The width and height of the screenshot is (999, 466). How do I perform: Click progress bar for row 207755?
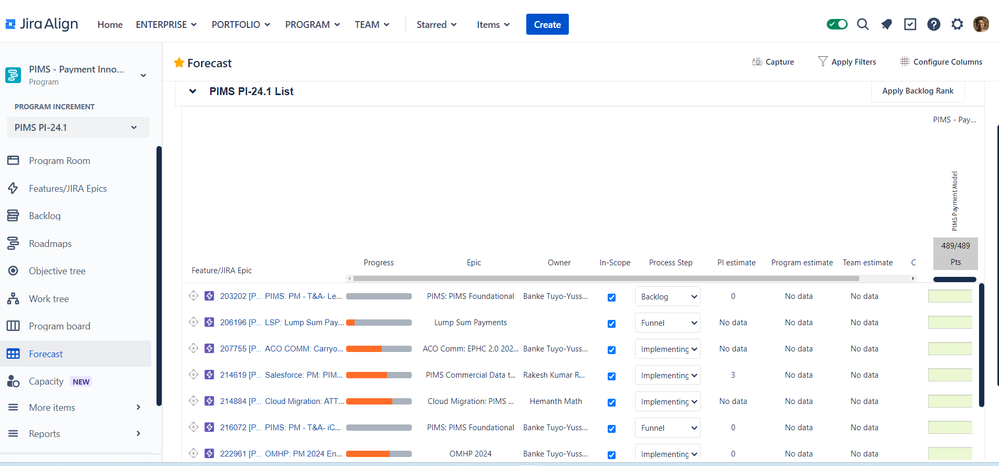coord(379,349)
